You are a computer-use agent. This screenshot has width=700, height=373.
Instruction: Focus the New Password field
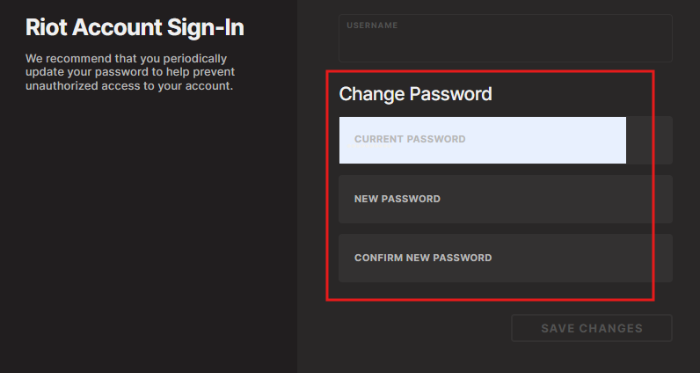505,199
